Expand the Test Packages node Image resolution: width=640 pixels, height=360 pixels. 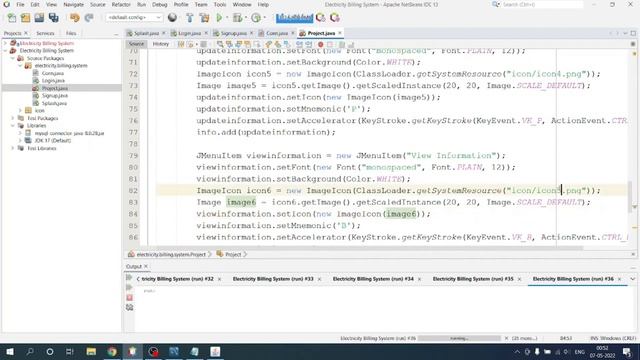tap(13, 118)
